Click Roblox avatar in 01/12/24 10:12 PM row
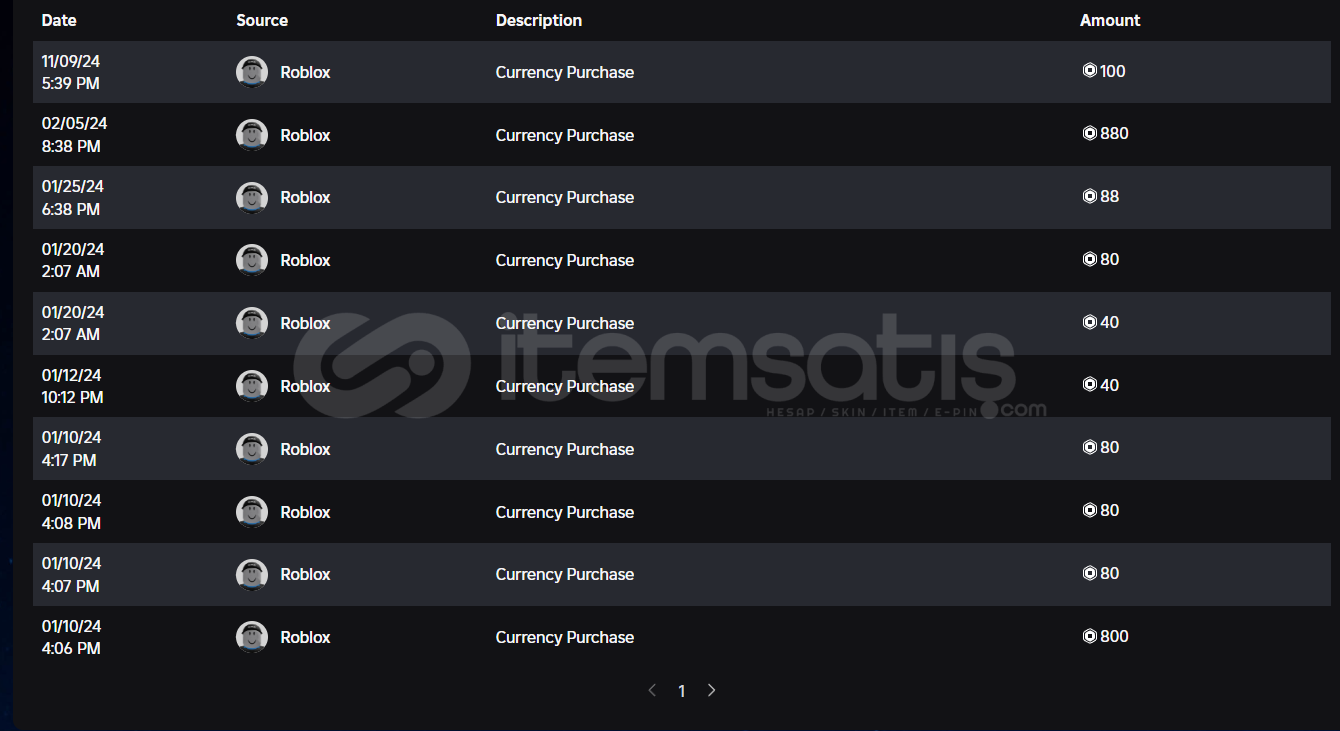Image resolution: width=1340 pixels, height=731 pixels. click(x=252, y=386)
